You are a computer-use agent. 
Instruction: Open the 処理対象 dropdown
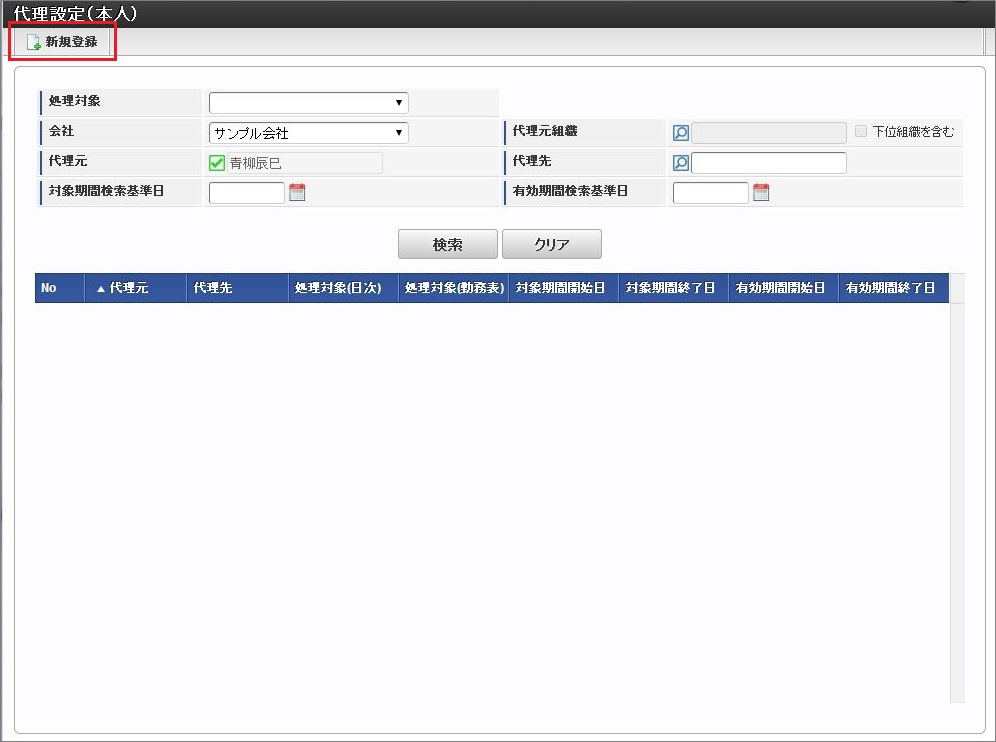309,103
